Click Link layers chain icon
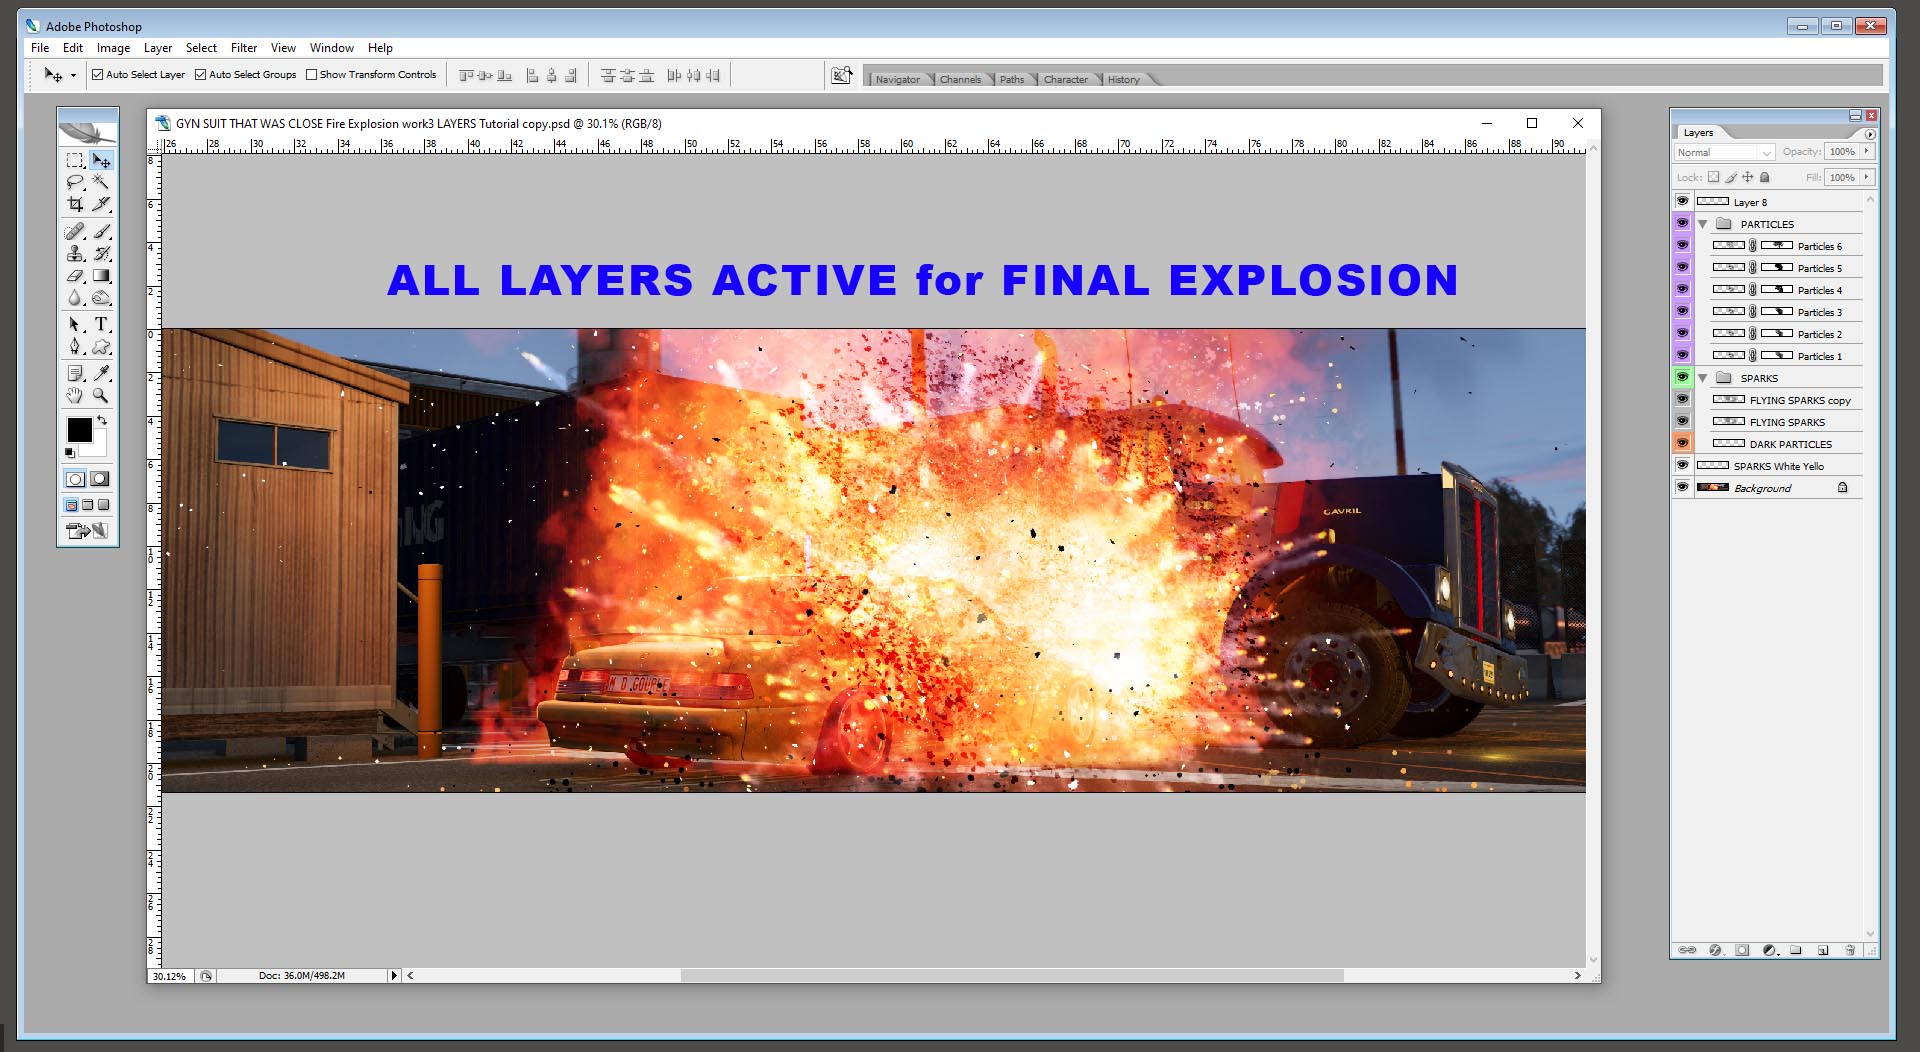Screen dimensions: 1920x1052 [x=1687, y=950]
